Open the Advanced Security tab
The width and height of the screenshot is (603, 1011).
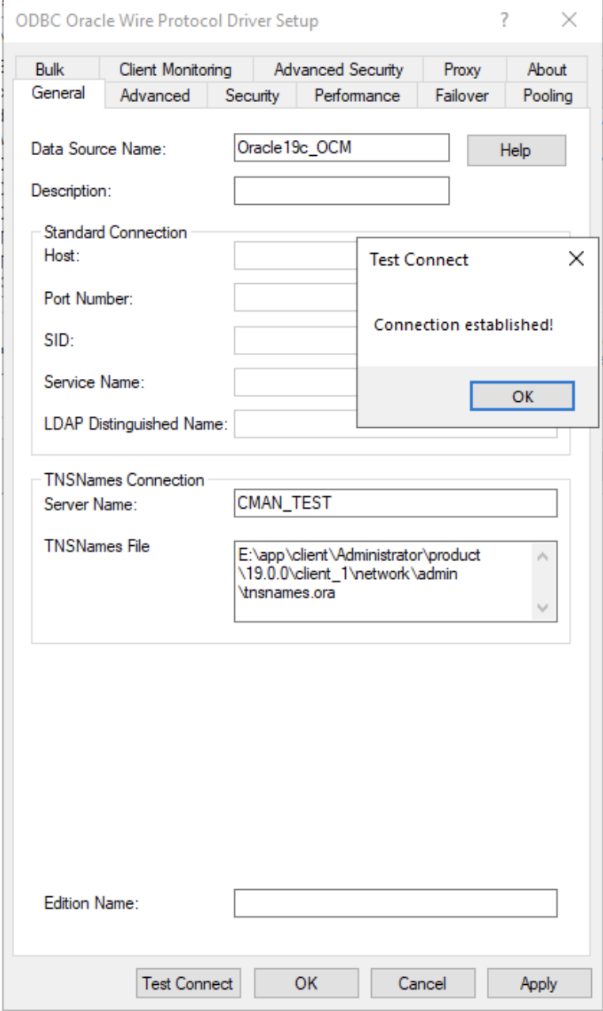point(339,69)
